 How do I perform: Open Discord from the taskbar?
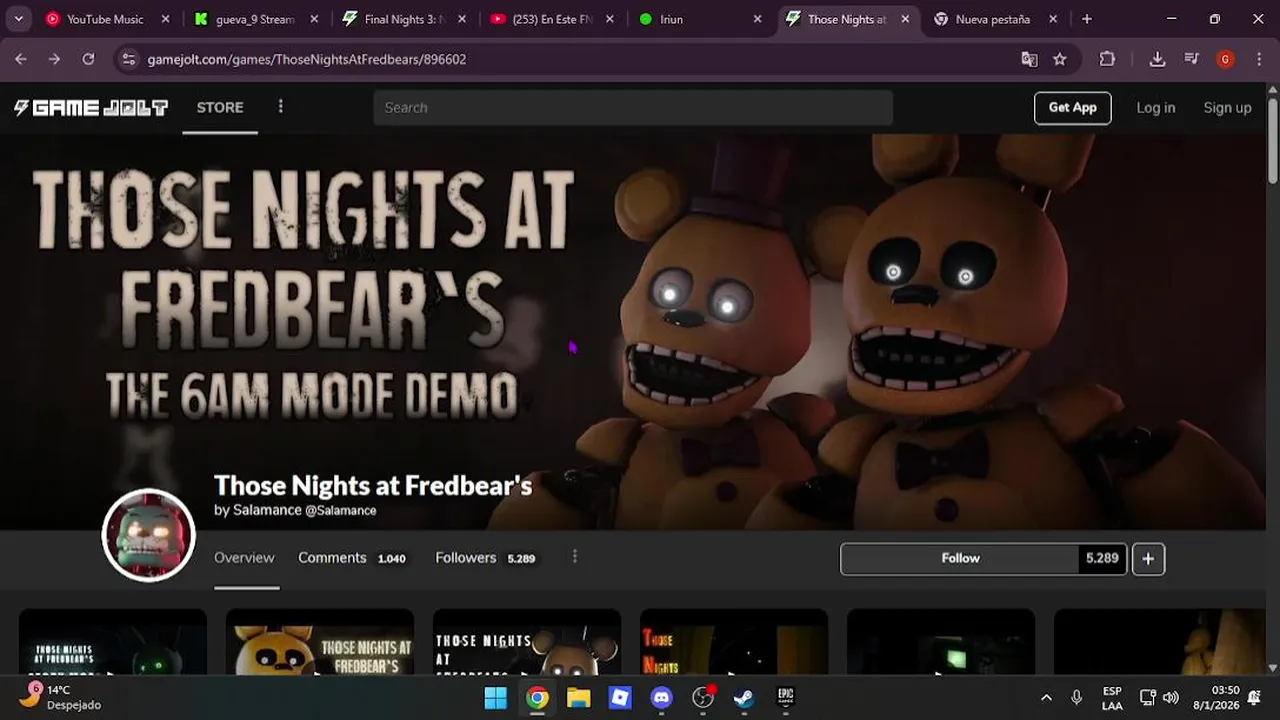(662, 697)
